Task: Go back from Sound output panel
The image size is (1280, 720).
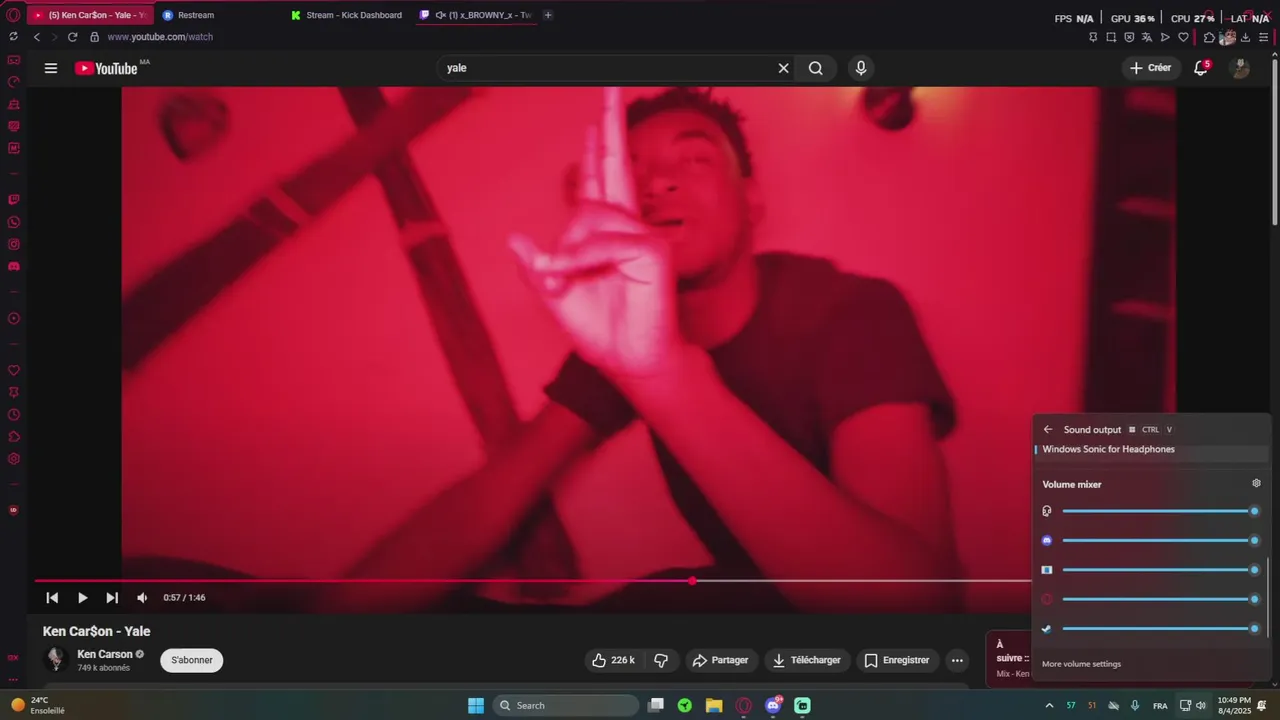Action: 1048,430
